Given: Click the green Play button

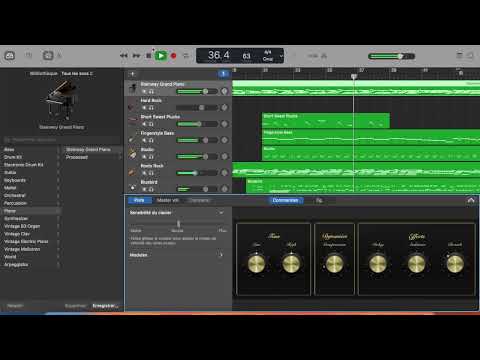Looking at the screenshot, I should click(x=161, y=56).
